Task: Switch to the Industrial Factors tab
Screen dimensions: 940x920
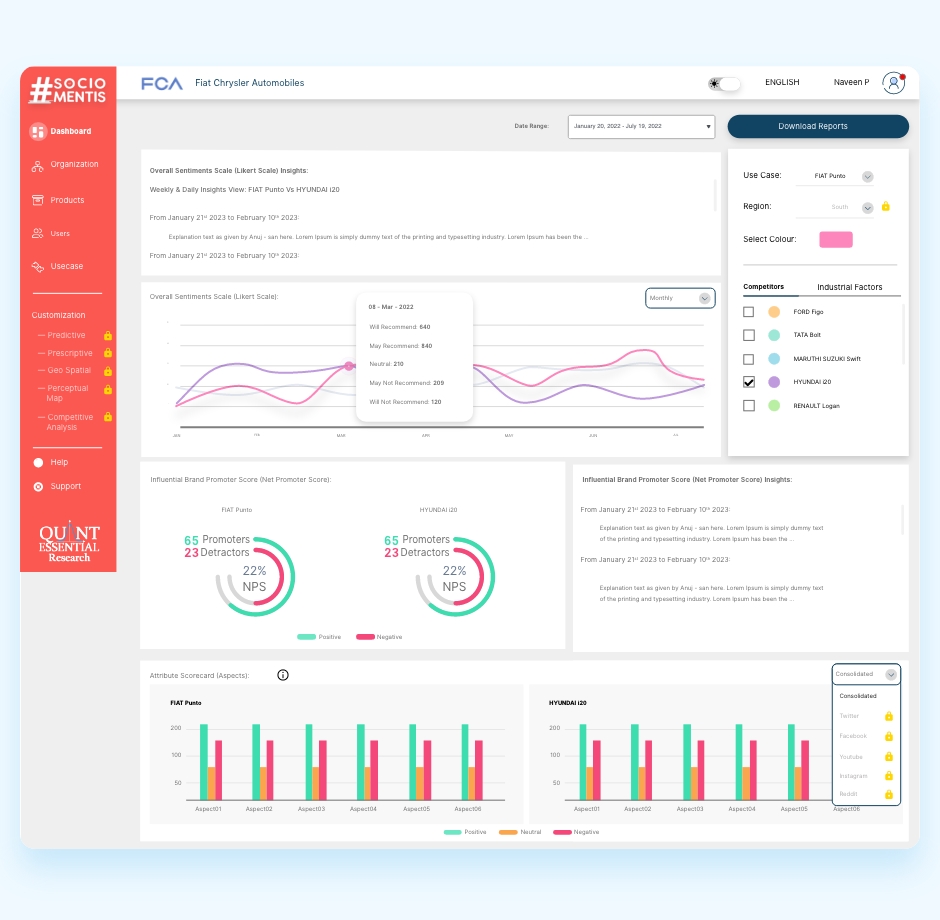Action: [849, 287]
